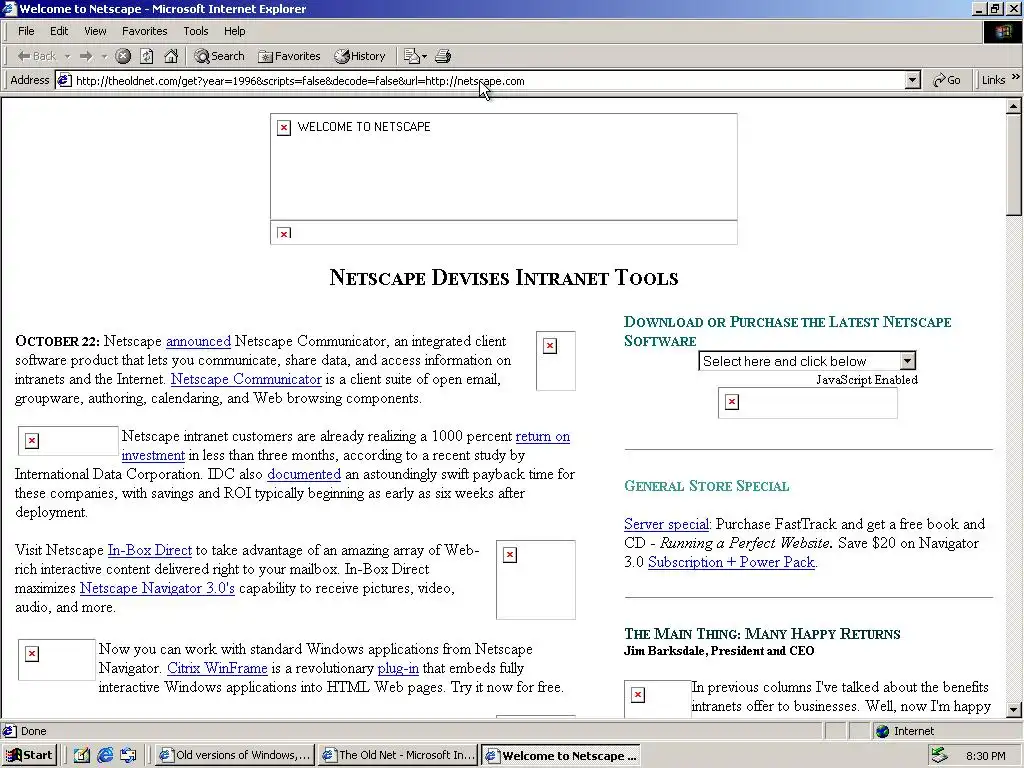Click the Forward arrow button
Screen dimensions: 1024x768
pos(86,56)
